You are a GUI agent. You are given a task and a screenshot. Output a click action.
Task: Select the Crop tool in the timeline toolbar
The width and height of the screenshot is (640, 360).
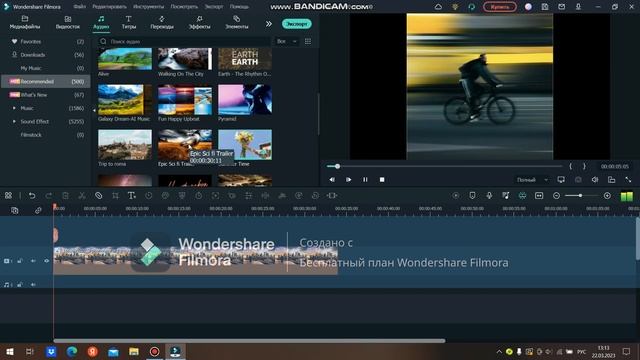click(116, 196)
